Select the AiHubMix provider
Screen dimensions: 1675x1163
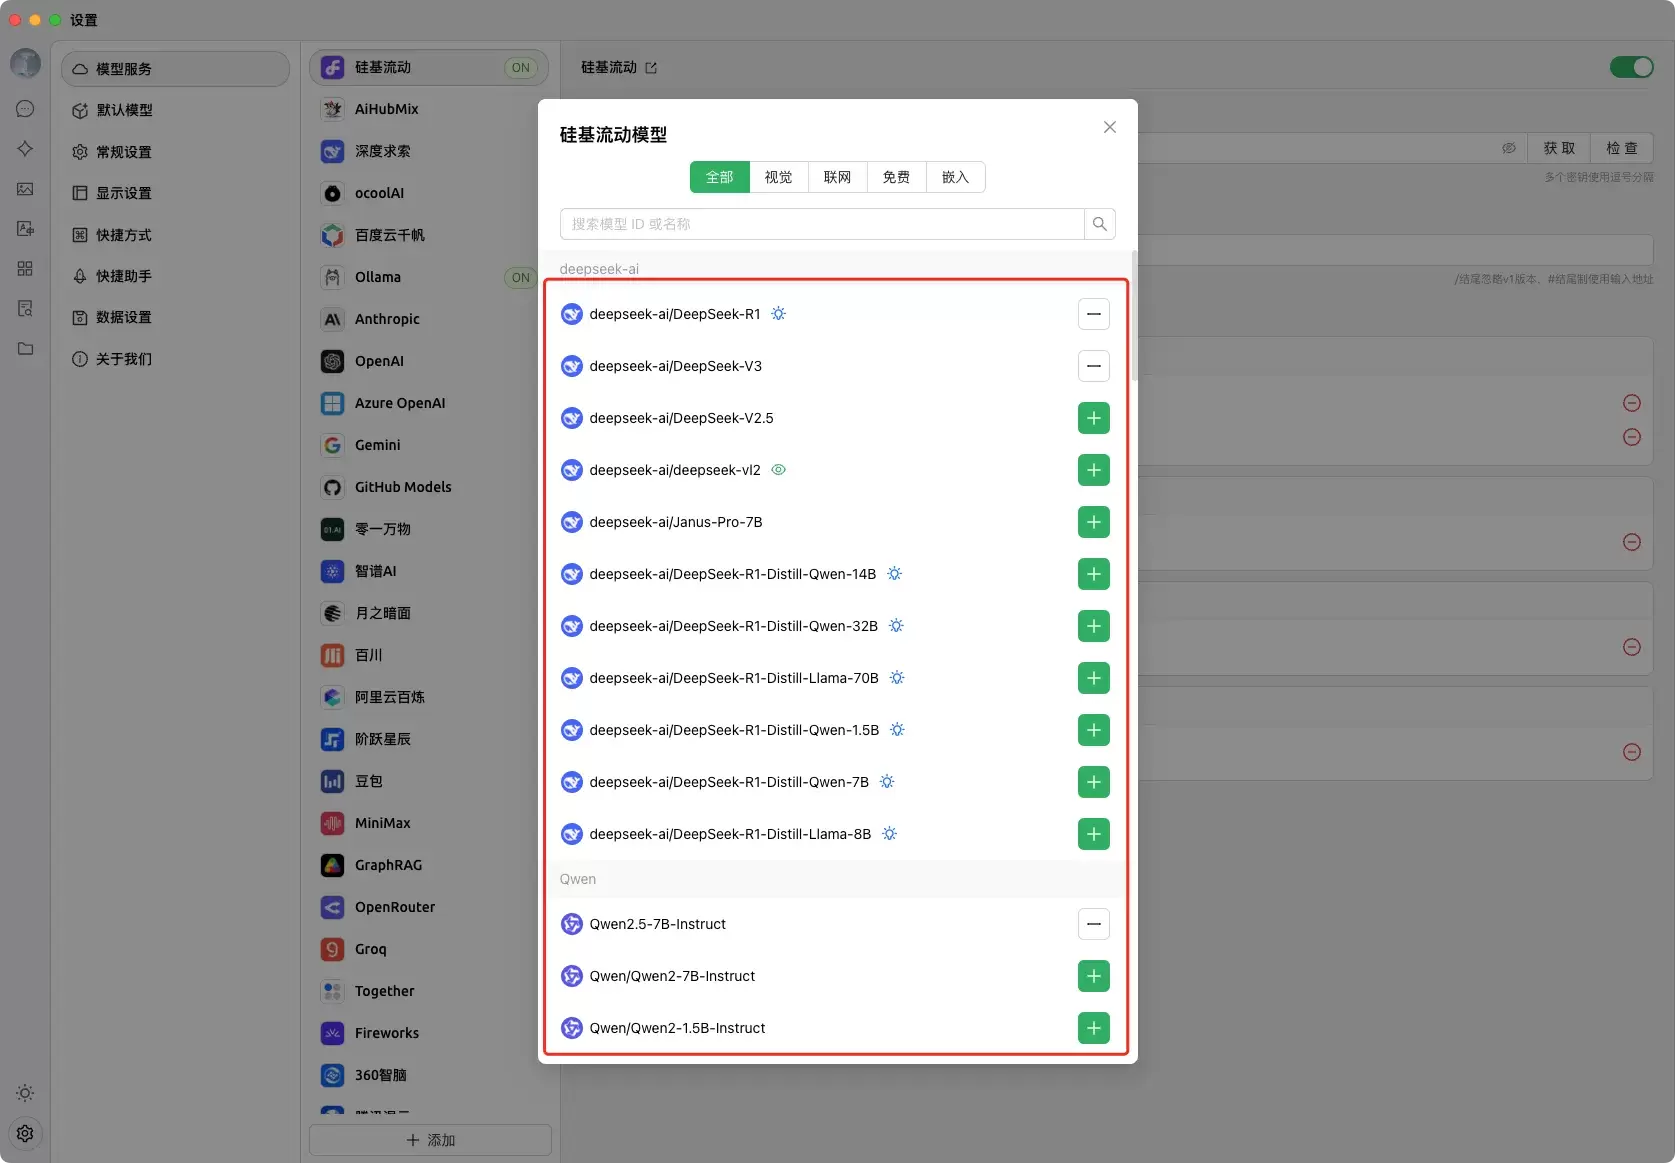[429, 109]
